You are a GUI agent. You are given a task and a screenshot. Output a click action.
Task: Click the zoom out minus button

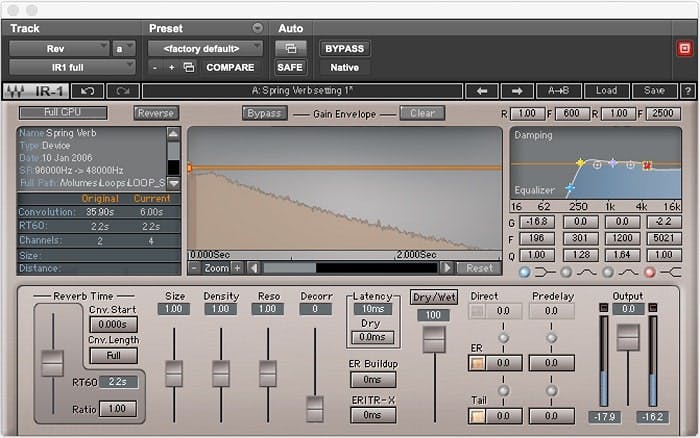[x=194, y=268]
